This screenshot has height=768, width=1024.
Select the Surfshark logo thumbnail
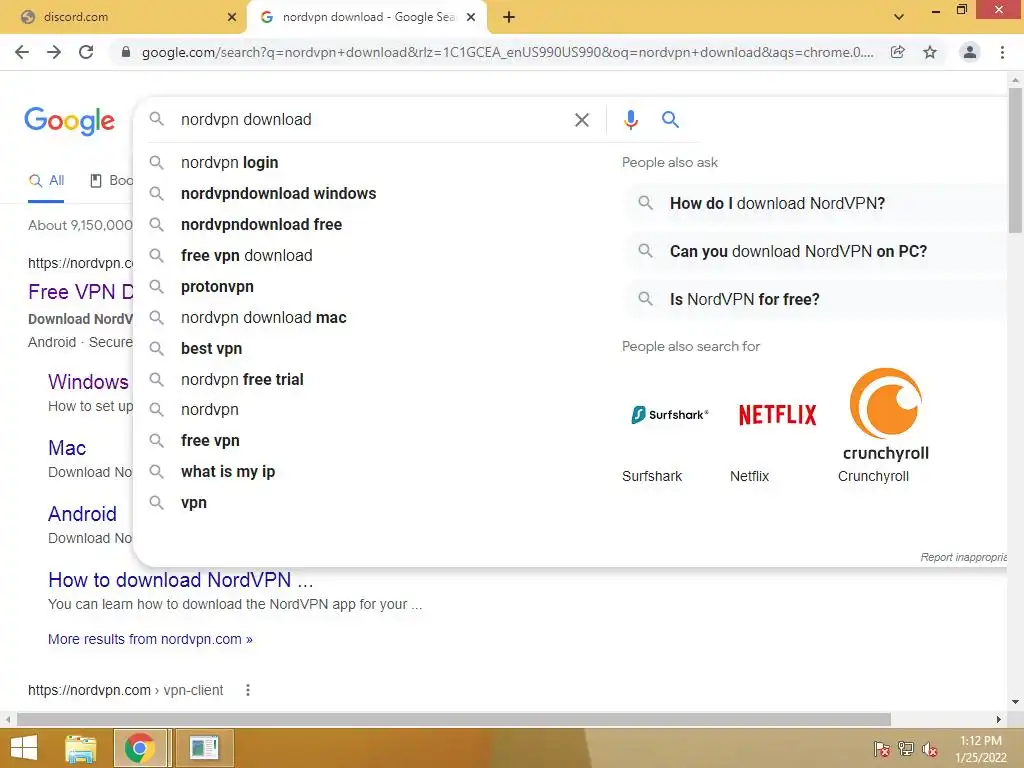point(670,415)
